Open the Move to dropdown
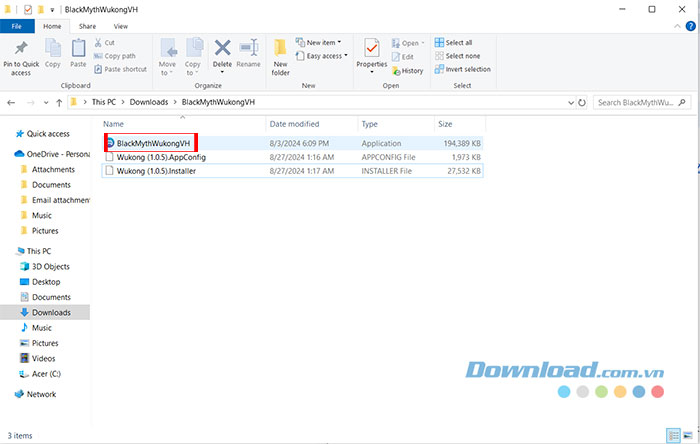 point(167,54)
